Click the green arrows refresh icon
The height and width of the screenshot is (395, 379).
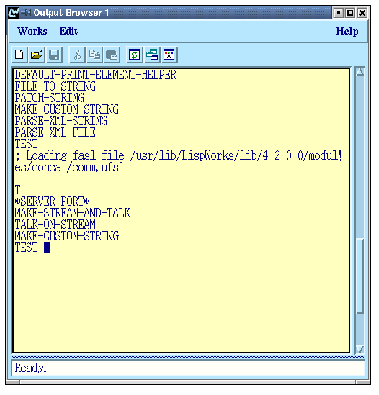(x=135, y=55)
